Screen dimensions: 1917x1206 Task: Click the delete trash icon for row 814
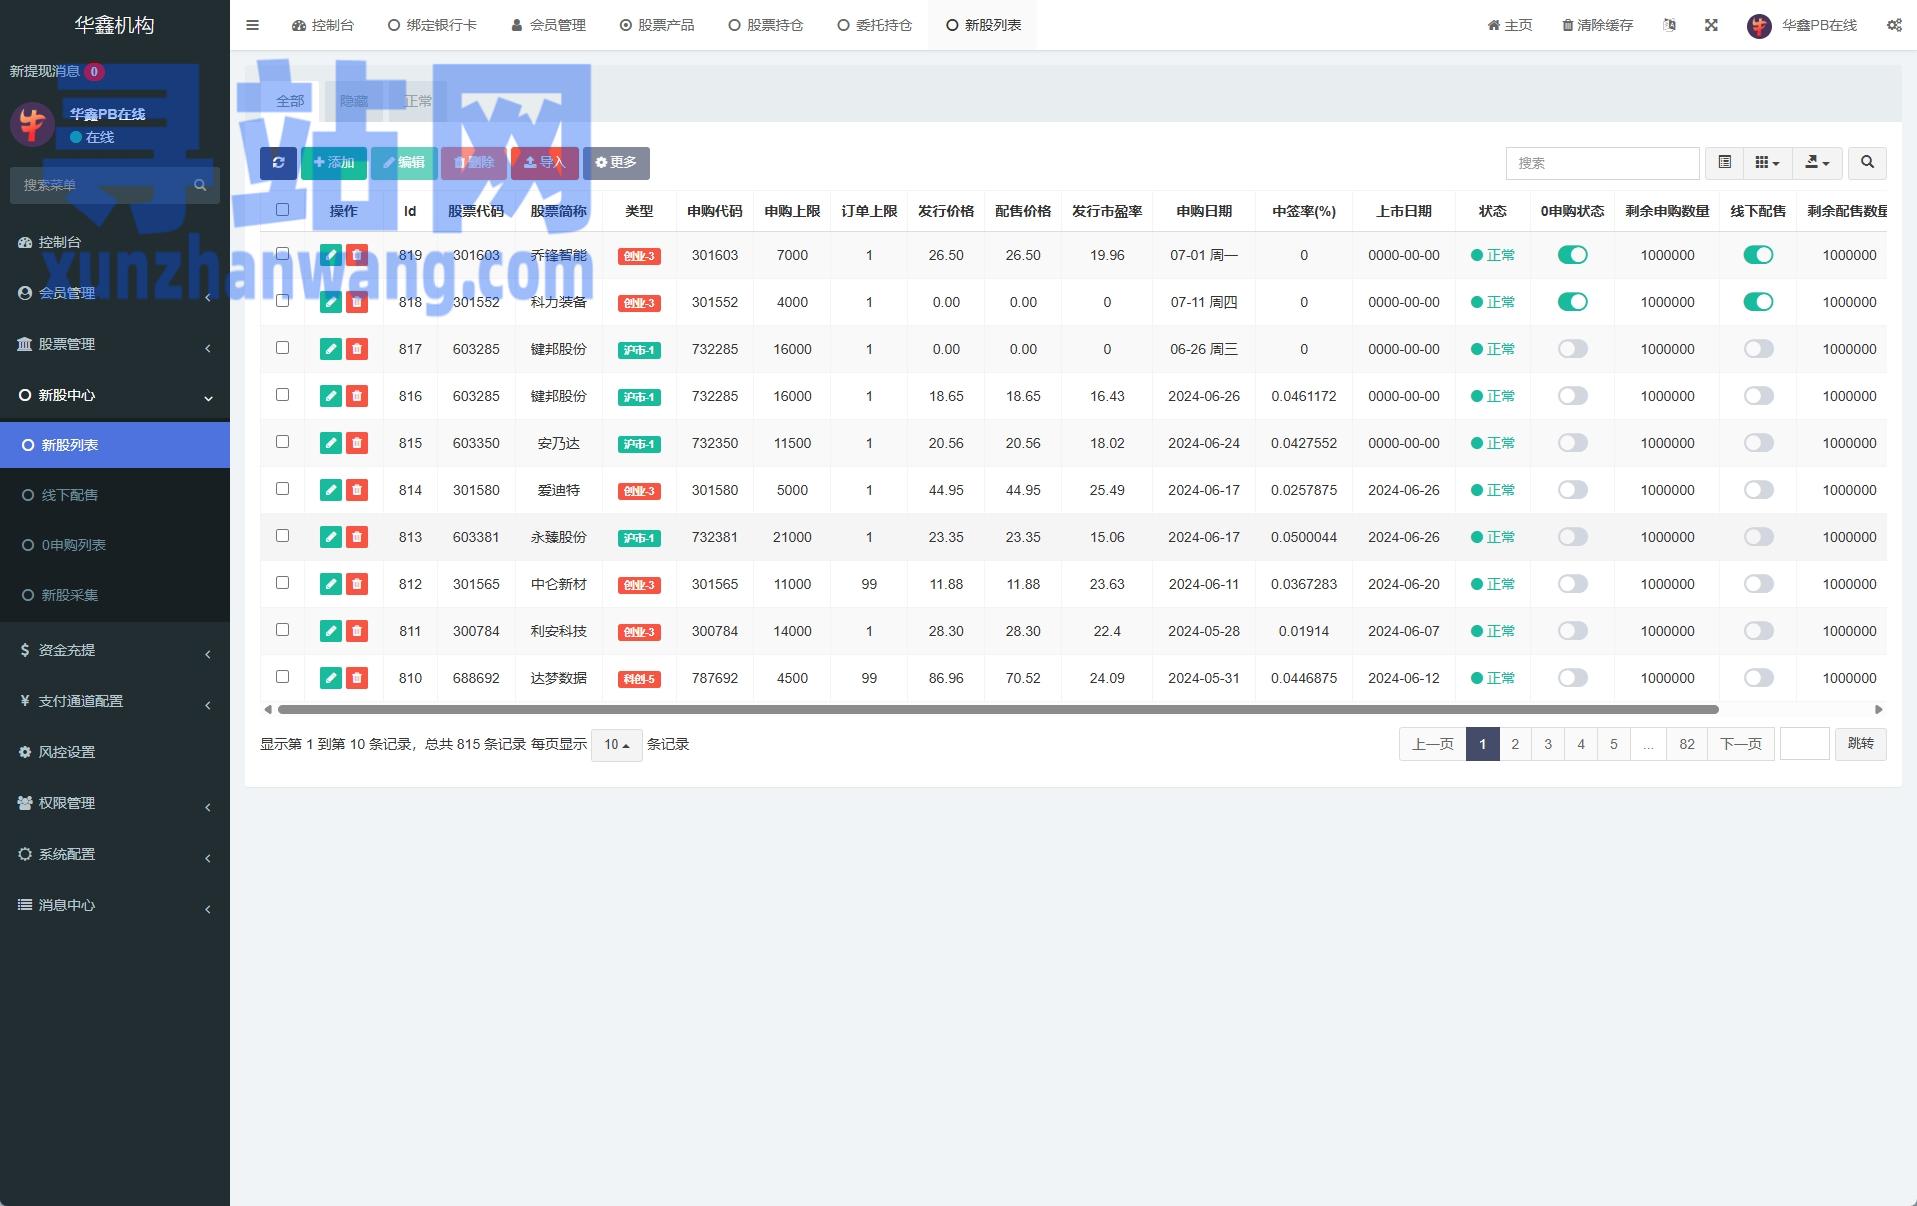(357, 490)
